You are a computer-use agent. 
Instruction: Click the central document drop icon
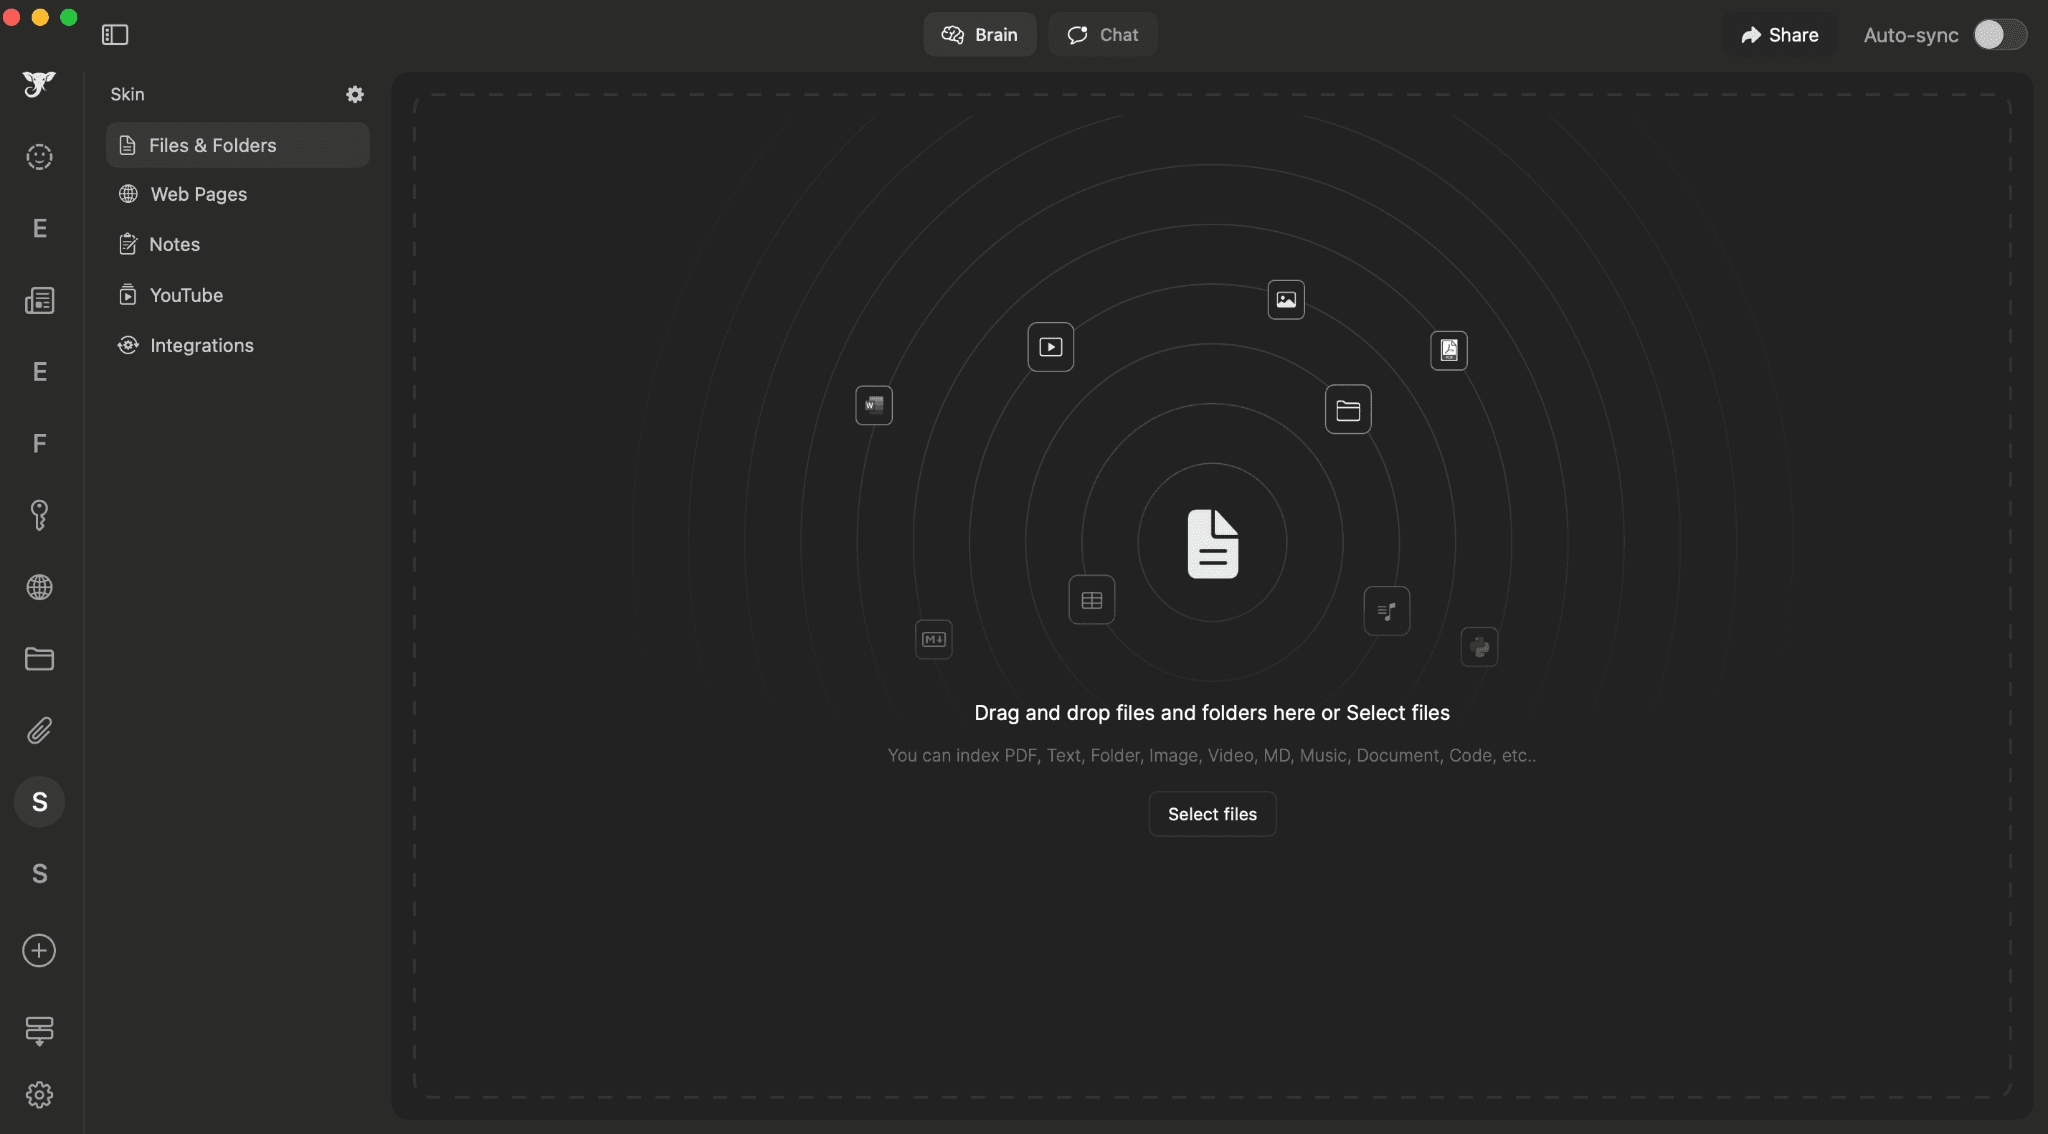pos(1212,544)
